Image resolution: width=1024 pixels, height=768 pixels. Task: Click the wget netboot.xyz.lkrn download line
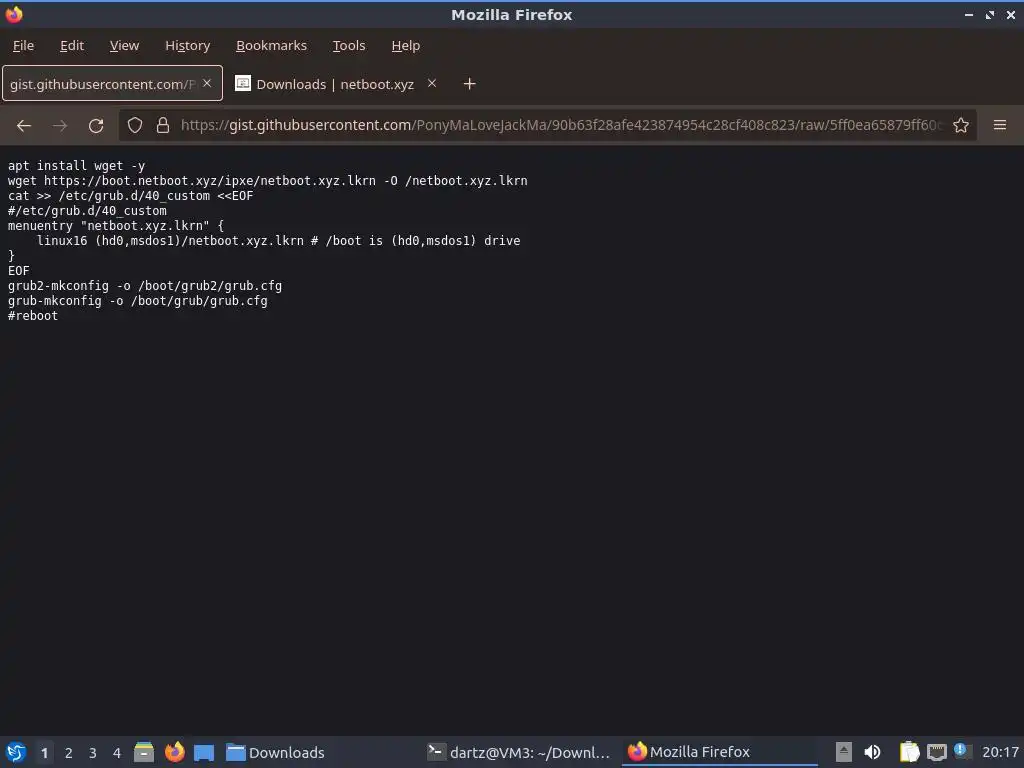click(268, 181)
